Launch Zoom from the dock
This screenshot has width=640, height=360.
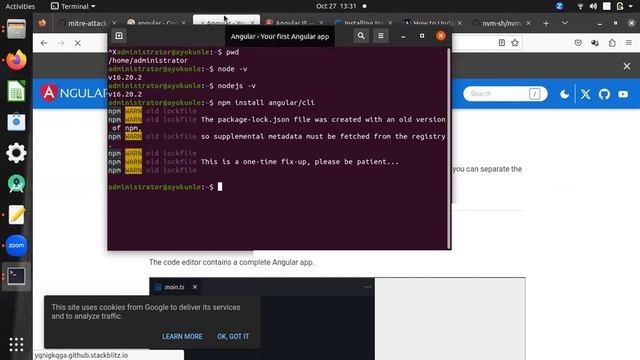coord(16,245)
